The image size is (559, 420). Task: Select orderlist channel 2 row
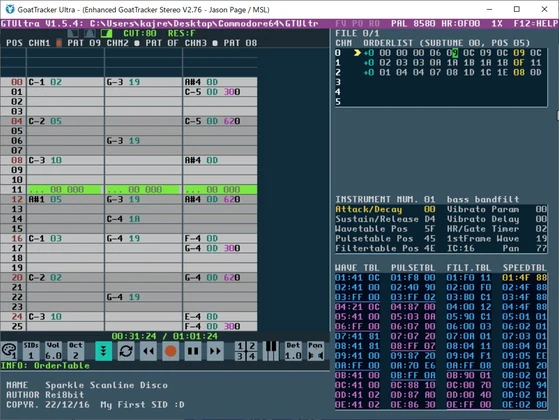click(x=441, y=72)
